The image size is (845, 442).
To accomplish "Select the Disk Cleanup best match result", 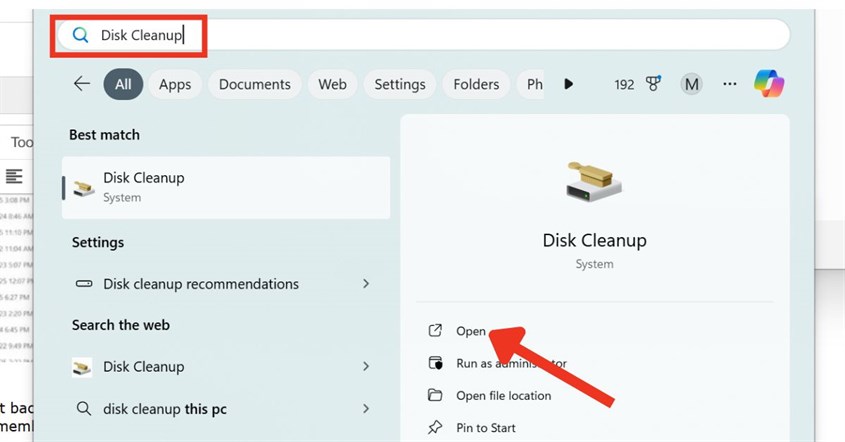I will (226, 188).
